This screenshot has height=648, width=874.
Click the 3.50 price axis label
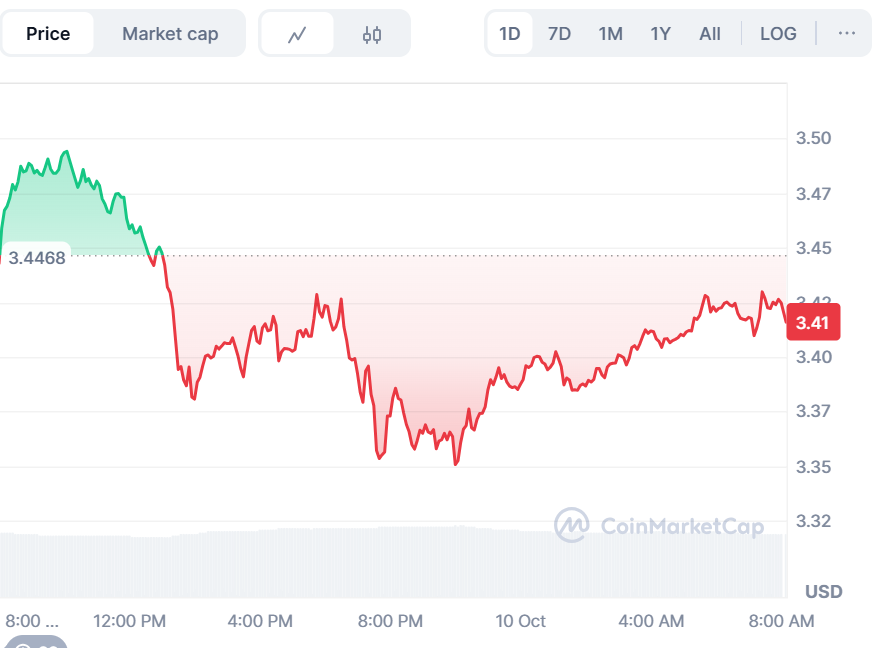point(815,138)
